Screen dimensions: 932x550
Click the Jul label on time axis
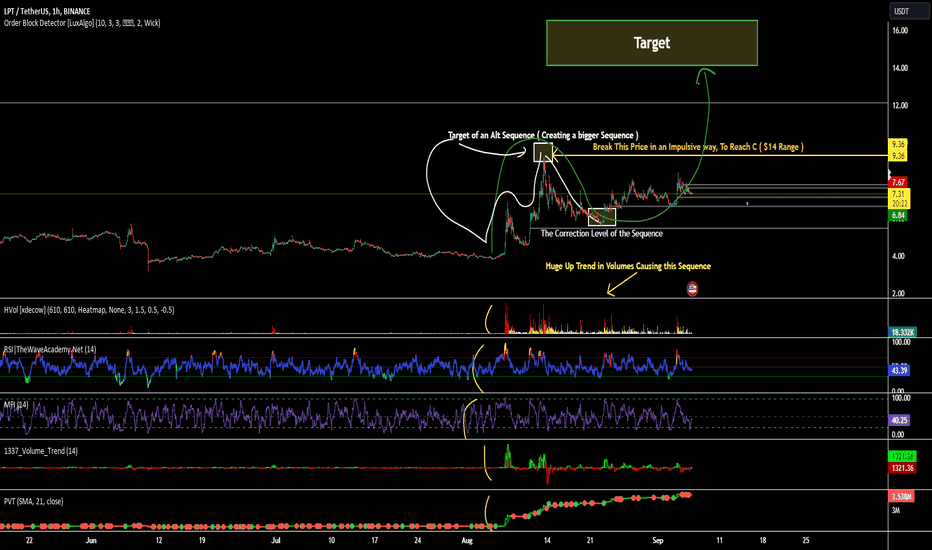click(x=276, y=540)
